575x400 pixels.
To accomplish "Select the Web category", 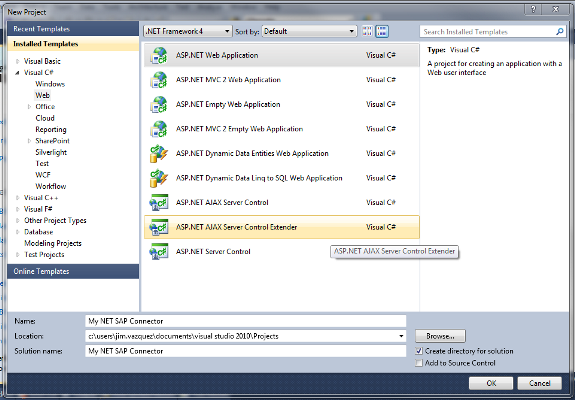I will 42,95.
